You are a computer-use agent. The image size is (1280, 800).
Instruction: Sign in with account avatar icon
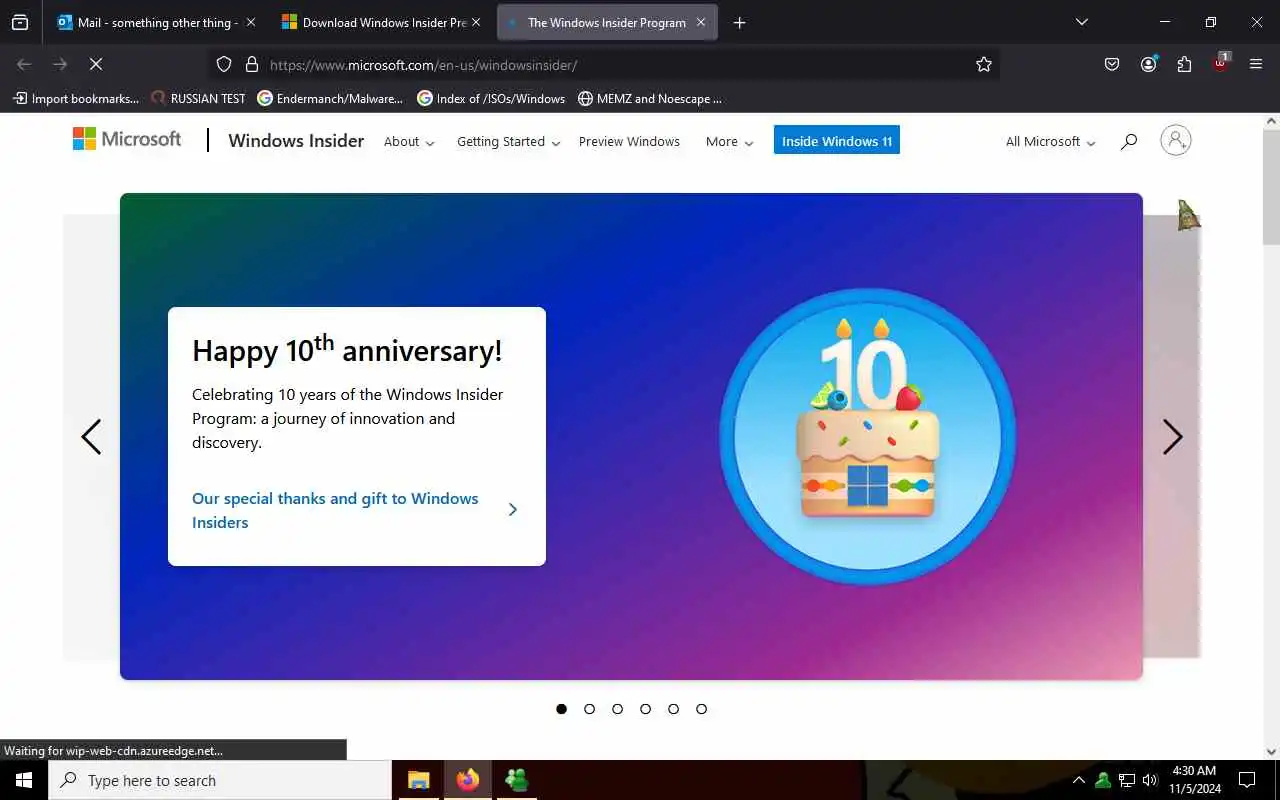pos(1176,140)
